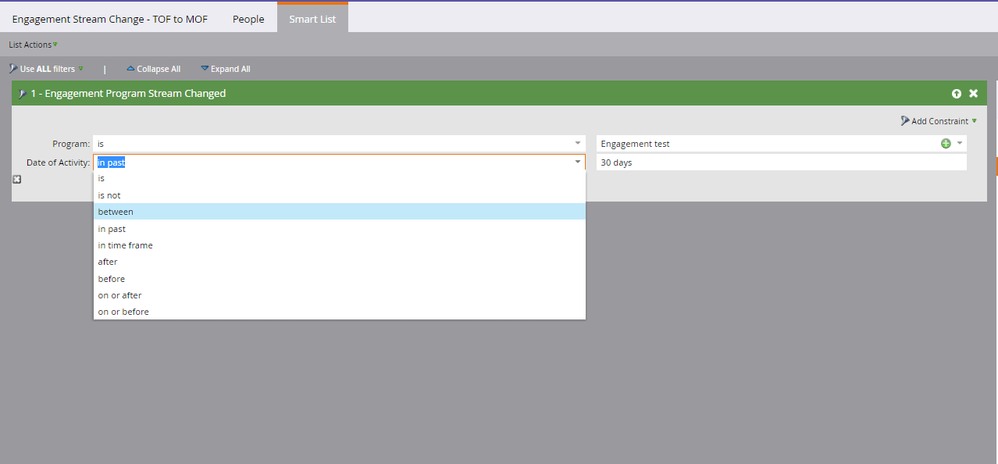Open the Engagement test value dropdown arrow
Screen dimensions: 998x464
[x=959, y=143]
